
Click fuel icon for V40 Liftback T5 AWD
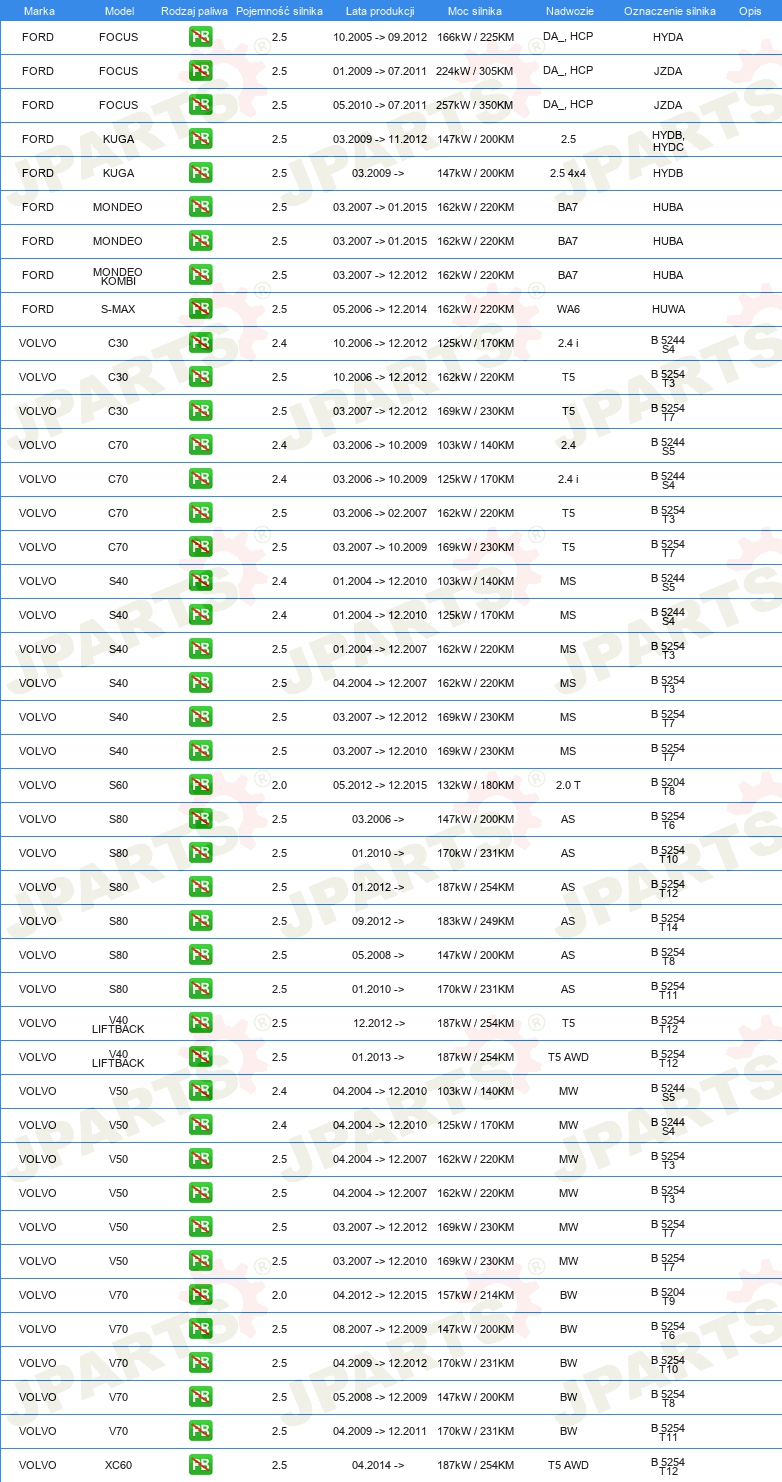click(200, 1057)
